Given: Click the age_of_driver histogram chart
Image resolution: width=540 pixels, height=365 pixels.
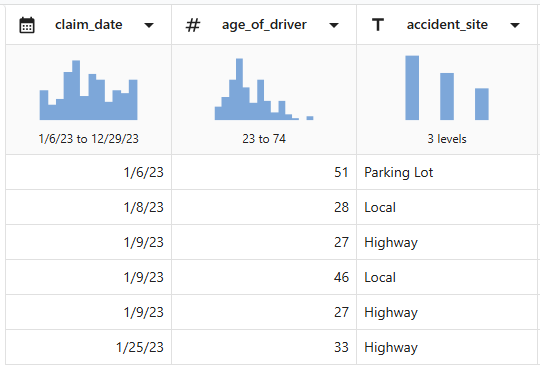Looking at the screenshot, I should click(x=264, y=89).
